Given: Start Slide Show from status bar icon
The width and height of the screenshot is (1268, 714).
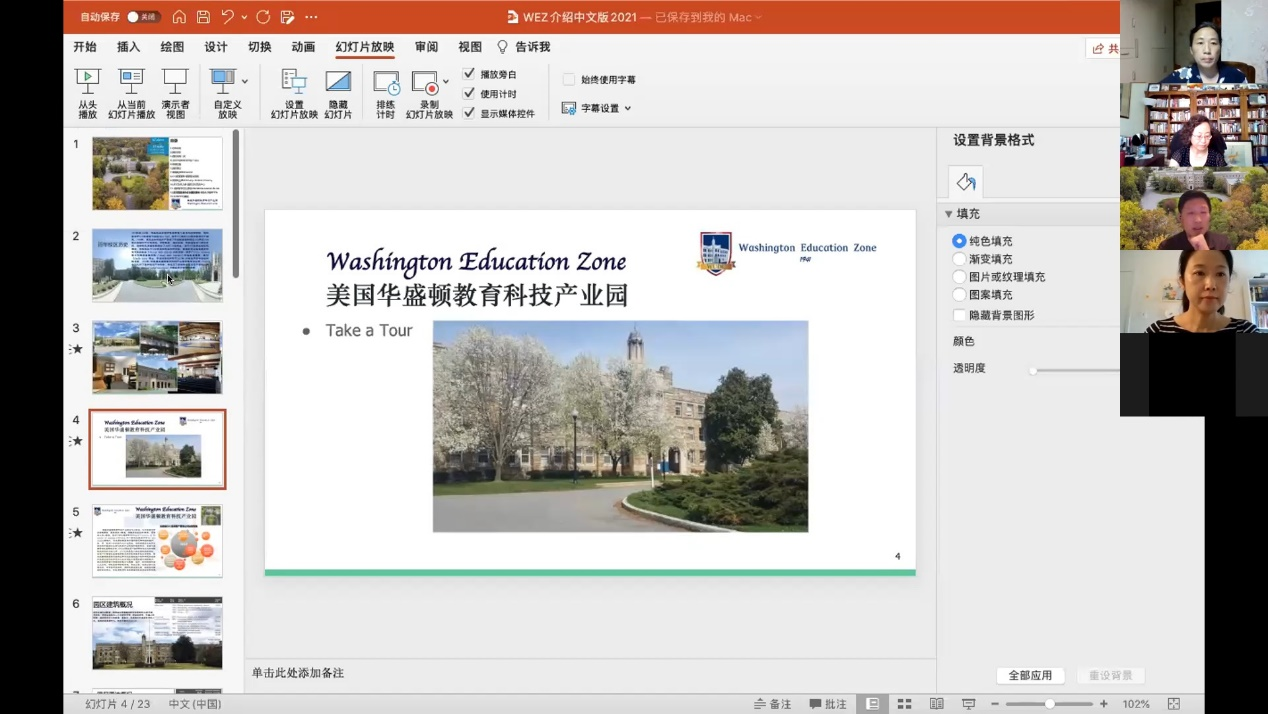Looking at the screenshot, I should tap(968, 704).
